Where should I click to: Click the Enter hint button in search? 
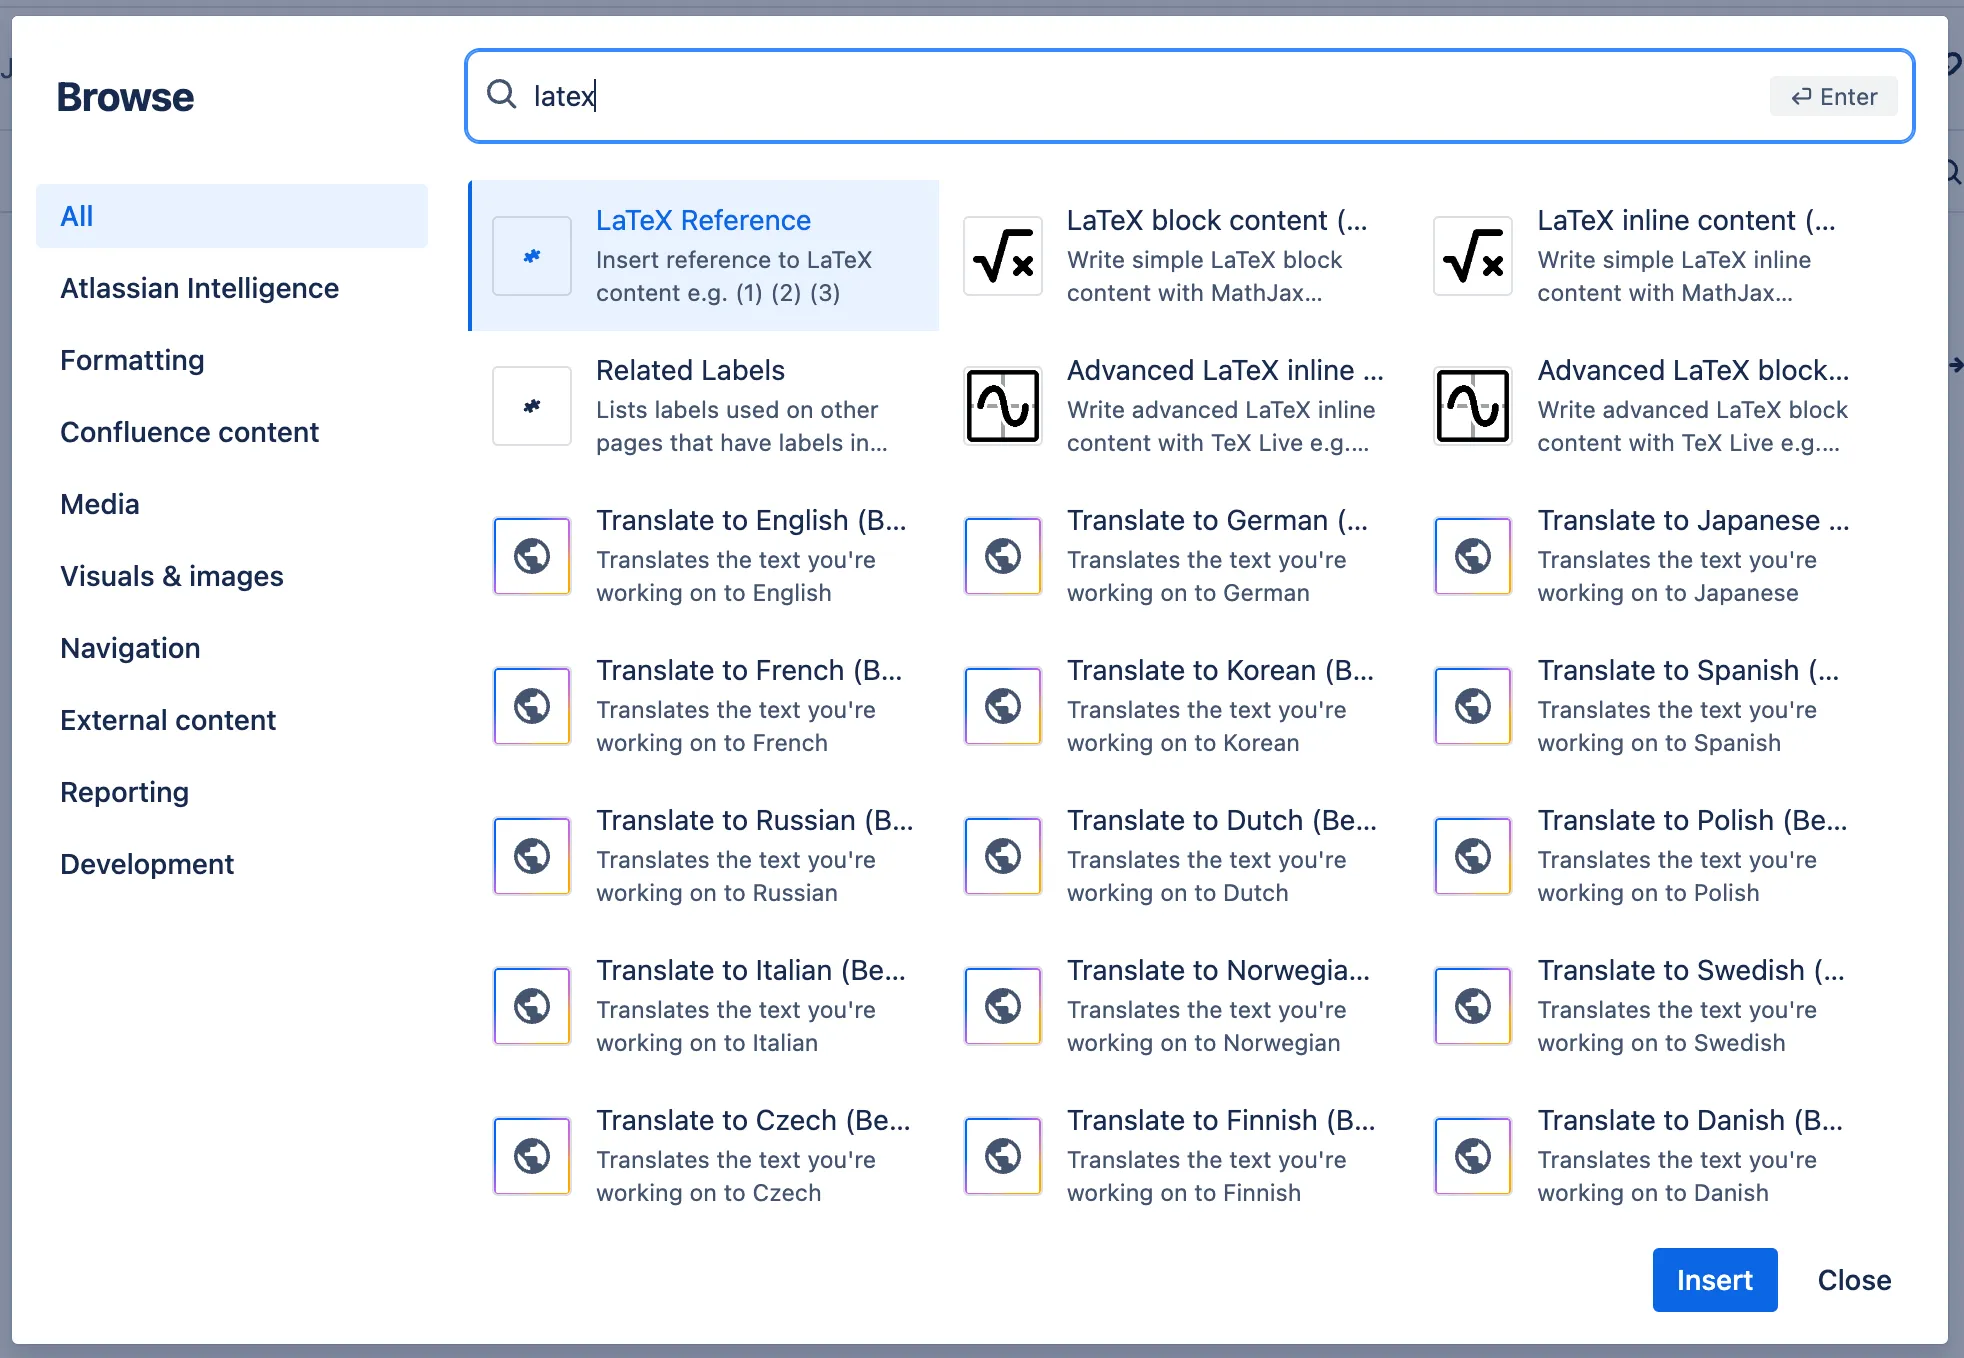coord(1833,96)
